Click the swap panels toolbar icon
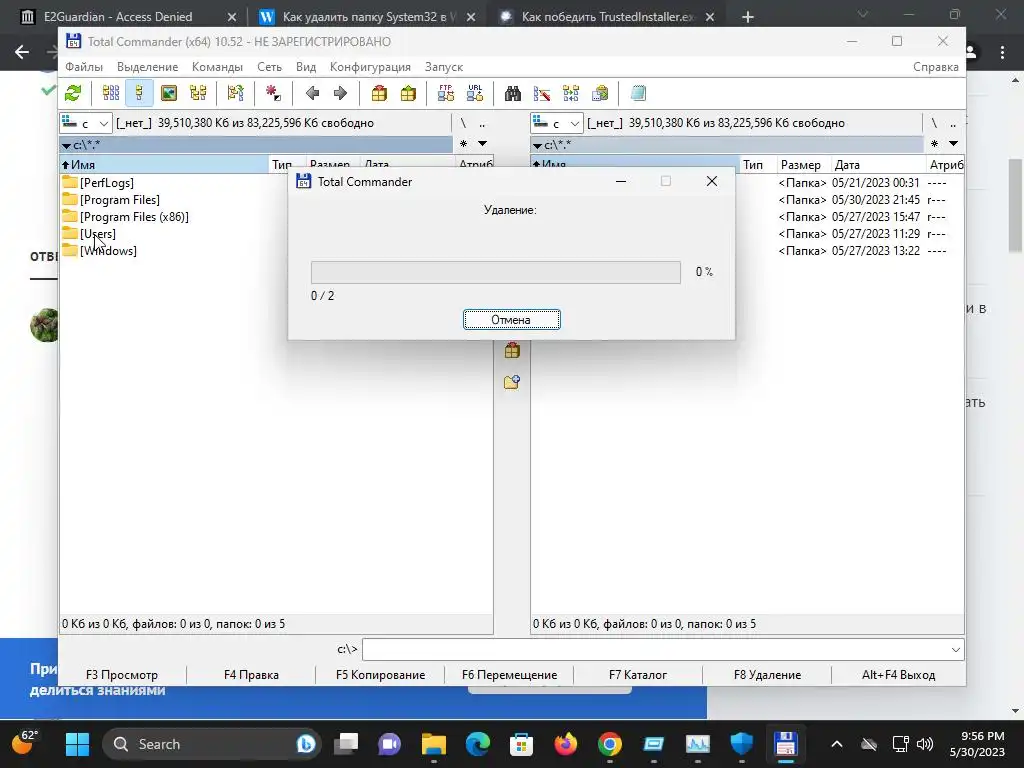 (x=236, y=93)
